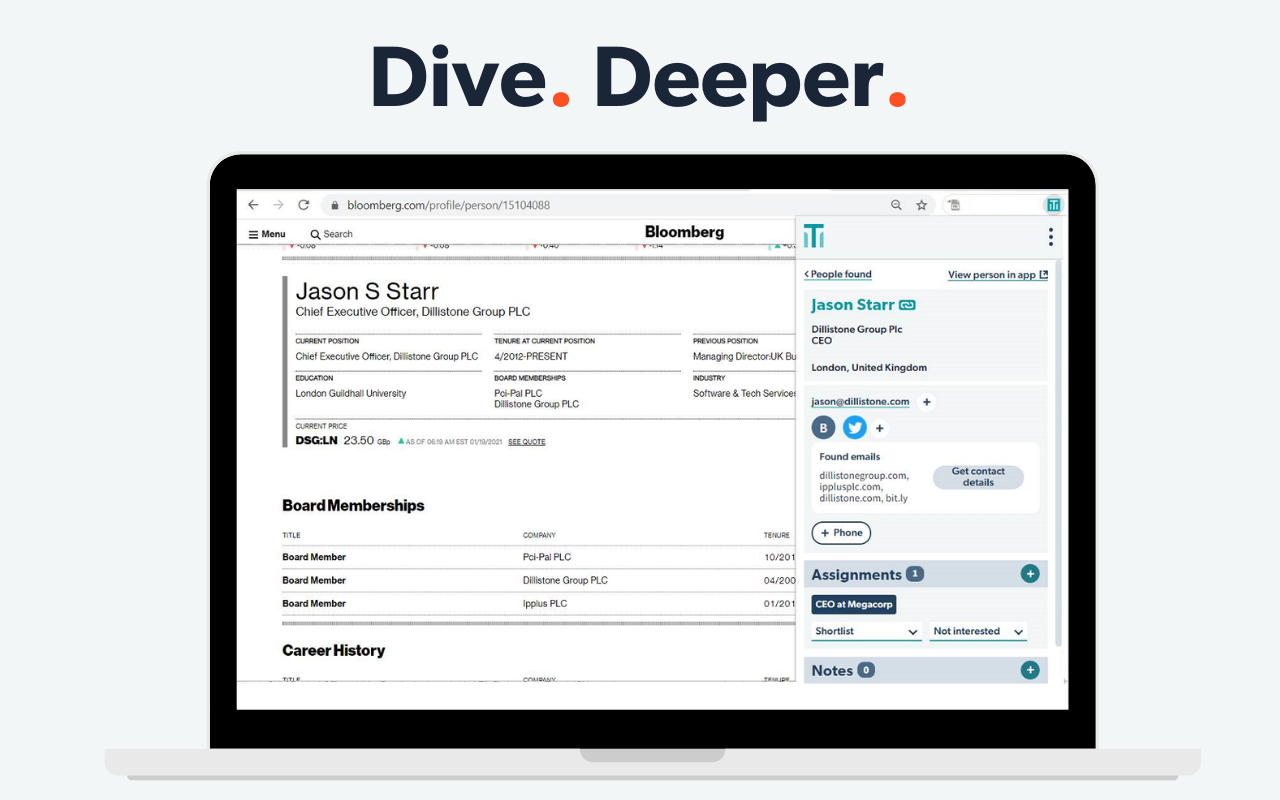Open the three-dot panel menu
Viewport: 1280px width, 800px height.
(x=1050, y=237)
